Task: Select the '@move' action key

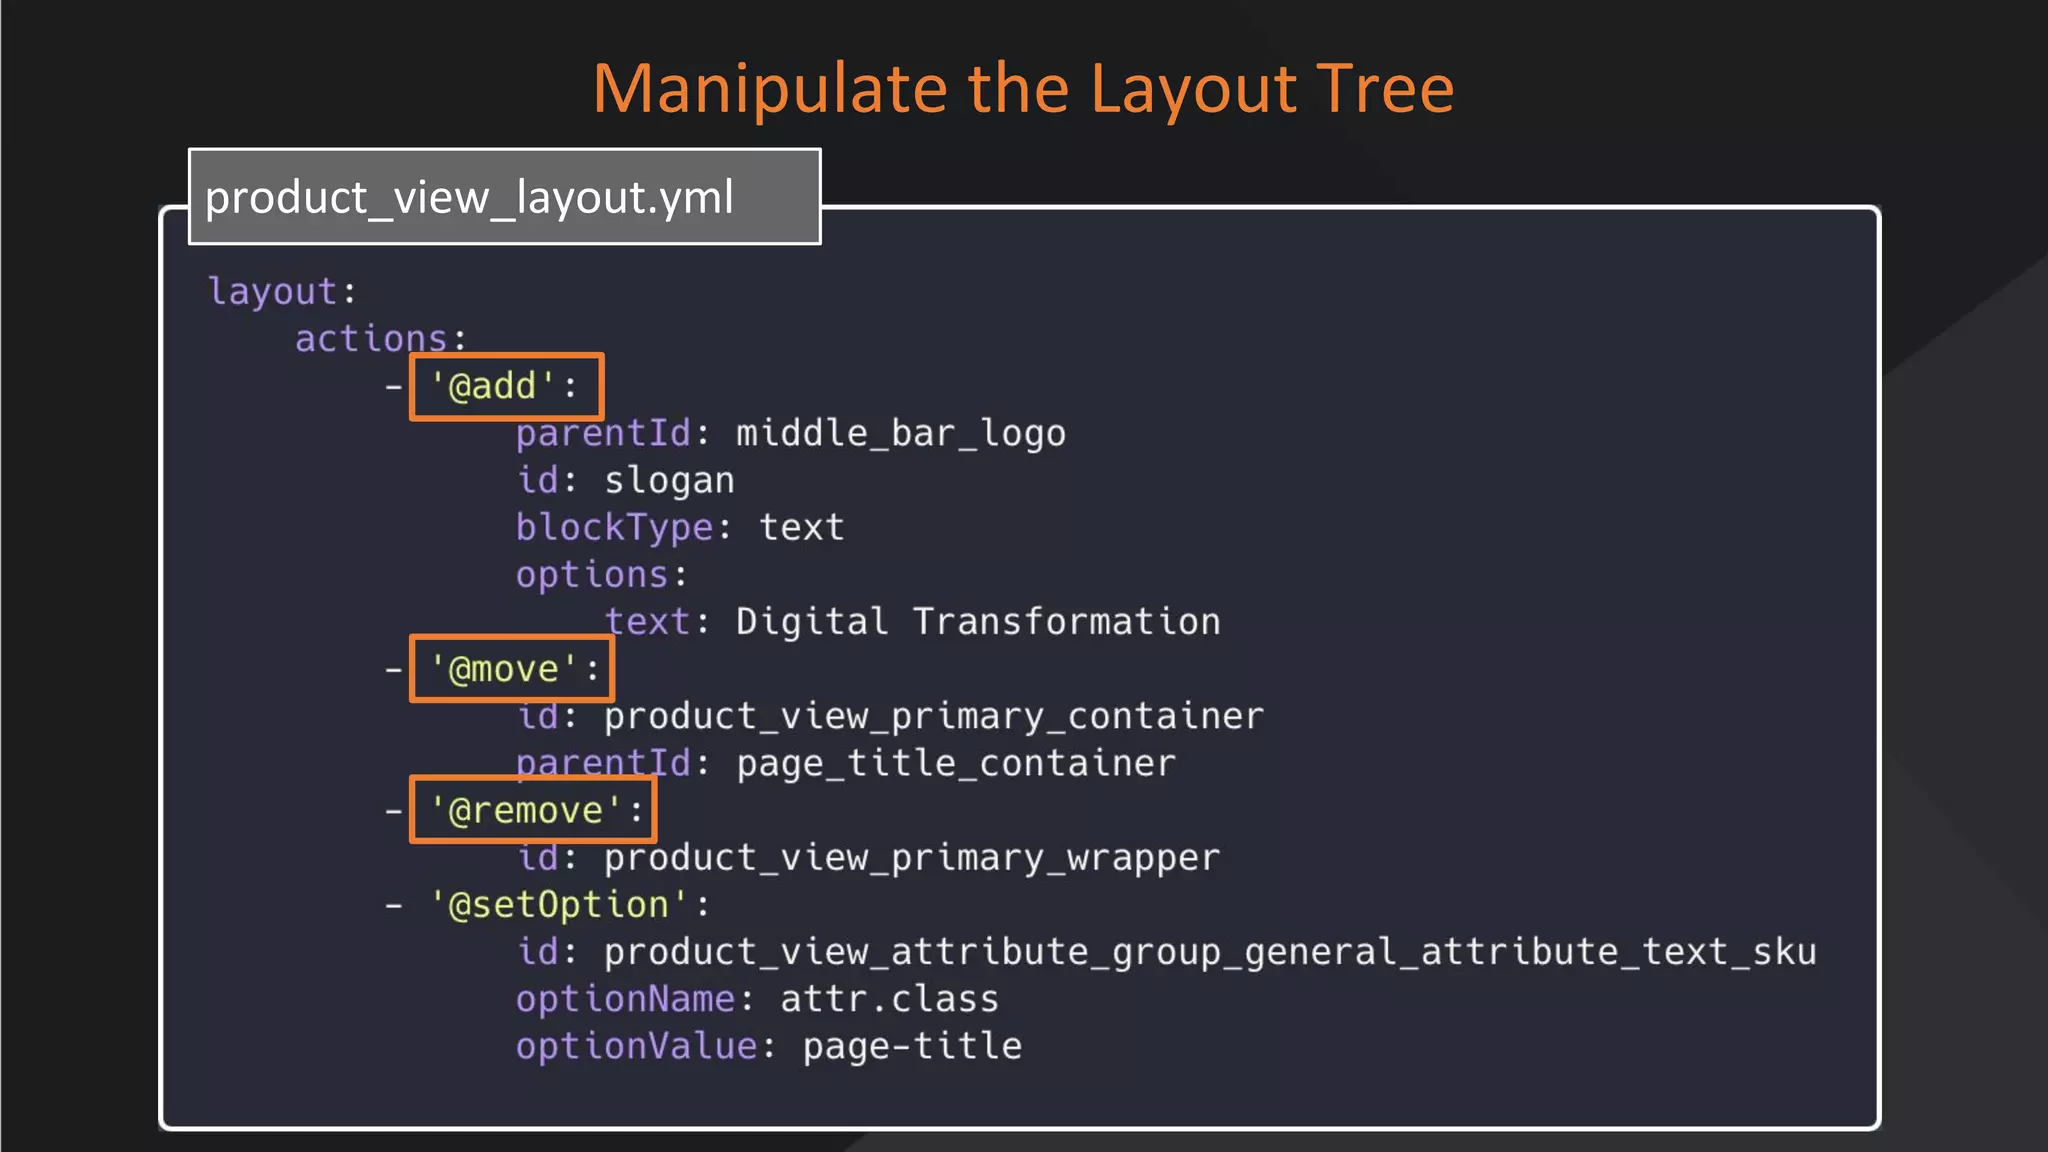Action: click(511, 669)
